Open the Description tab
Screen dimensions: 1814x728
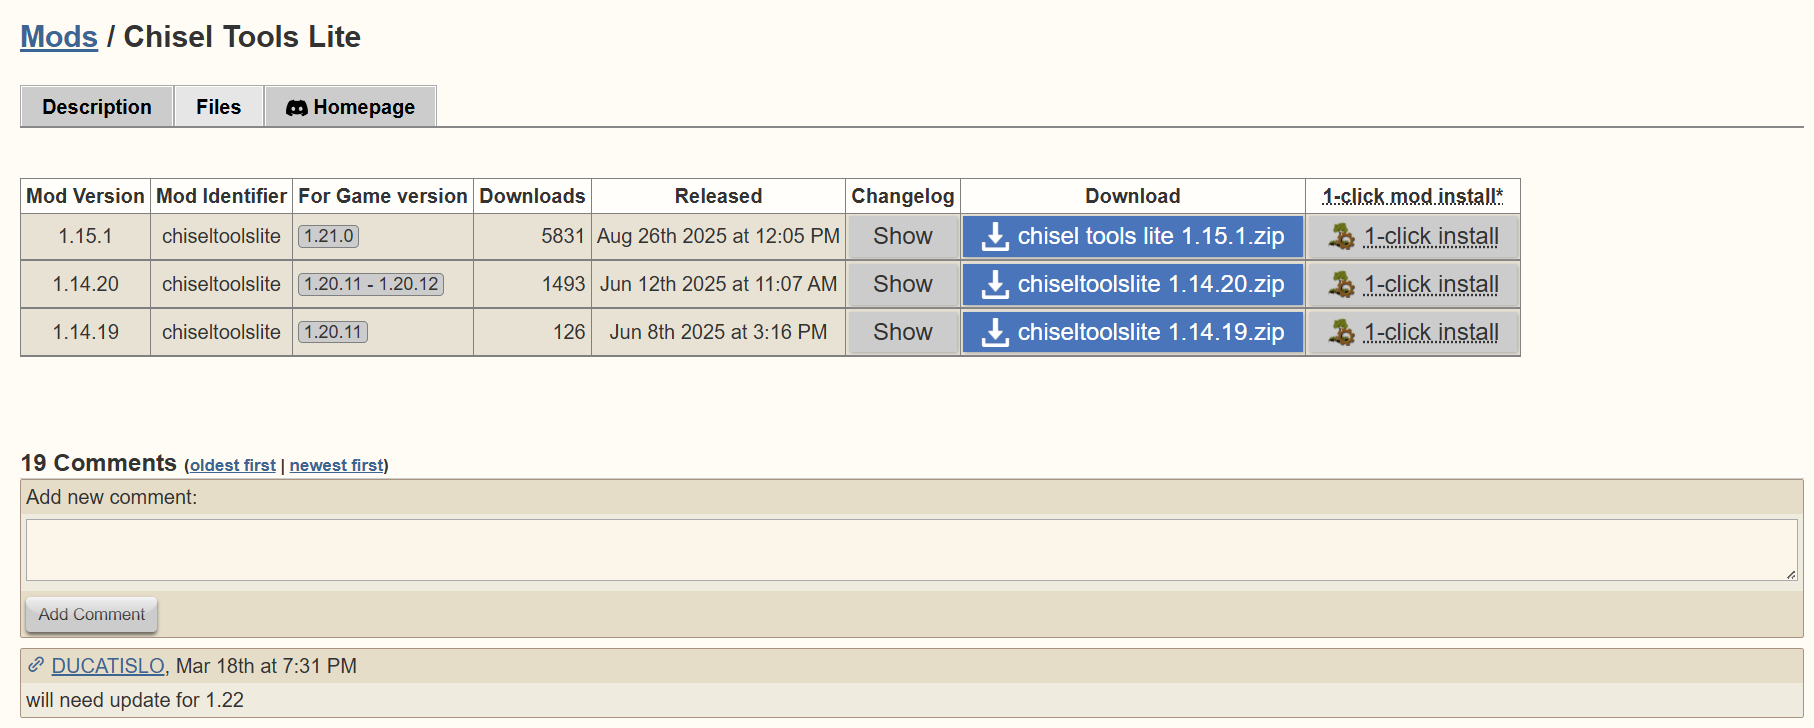pos(97,107)
